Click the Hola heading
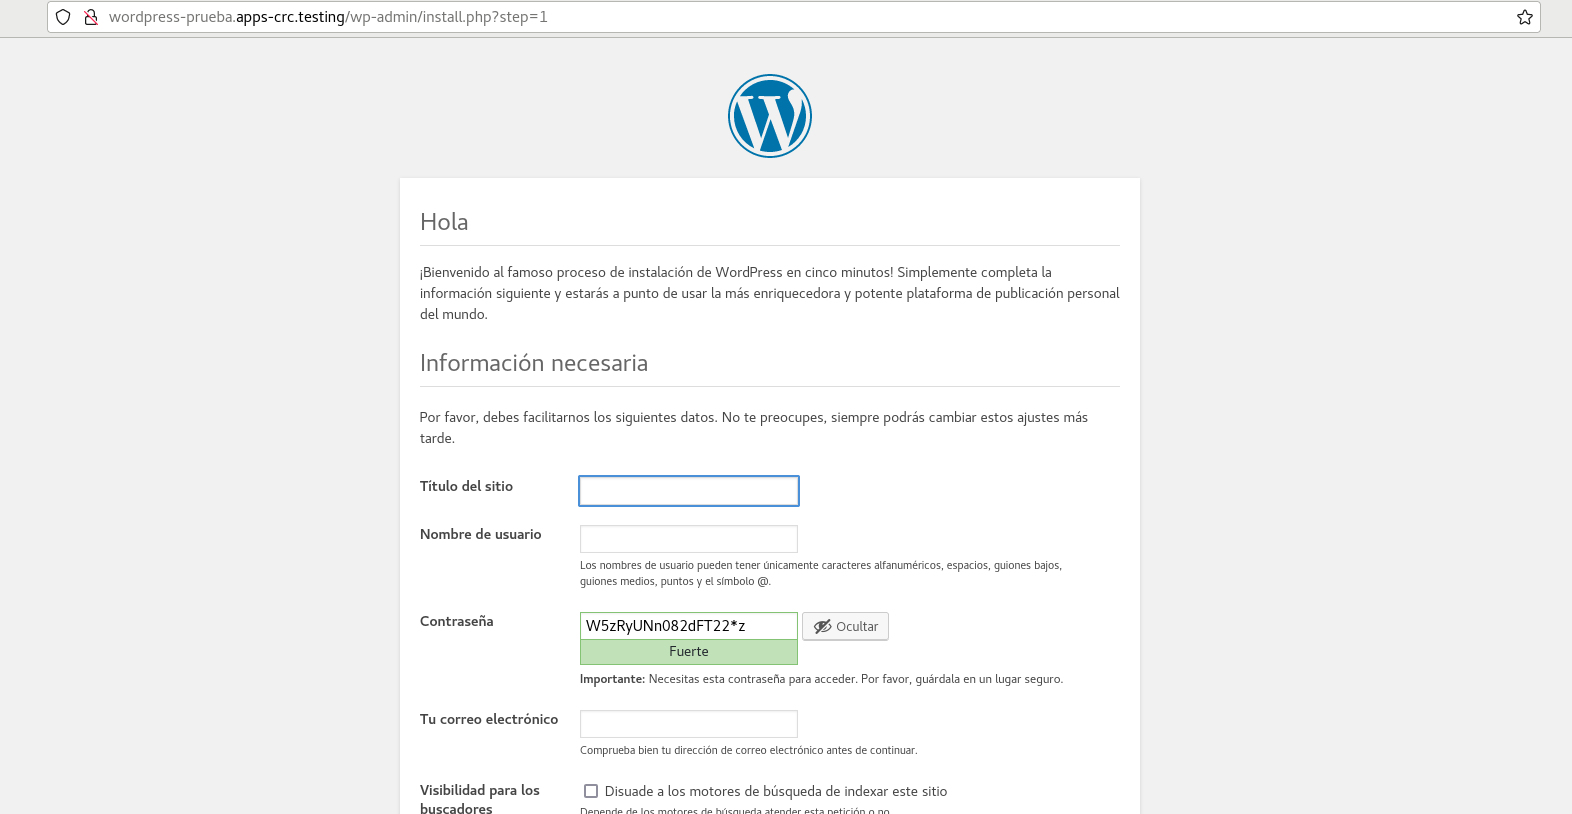 [444, 222]
